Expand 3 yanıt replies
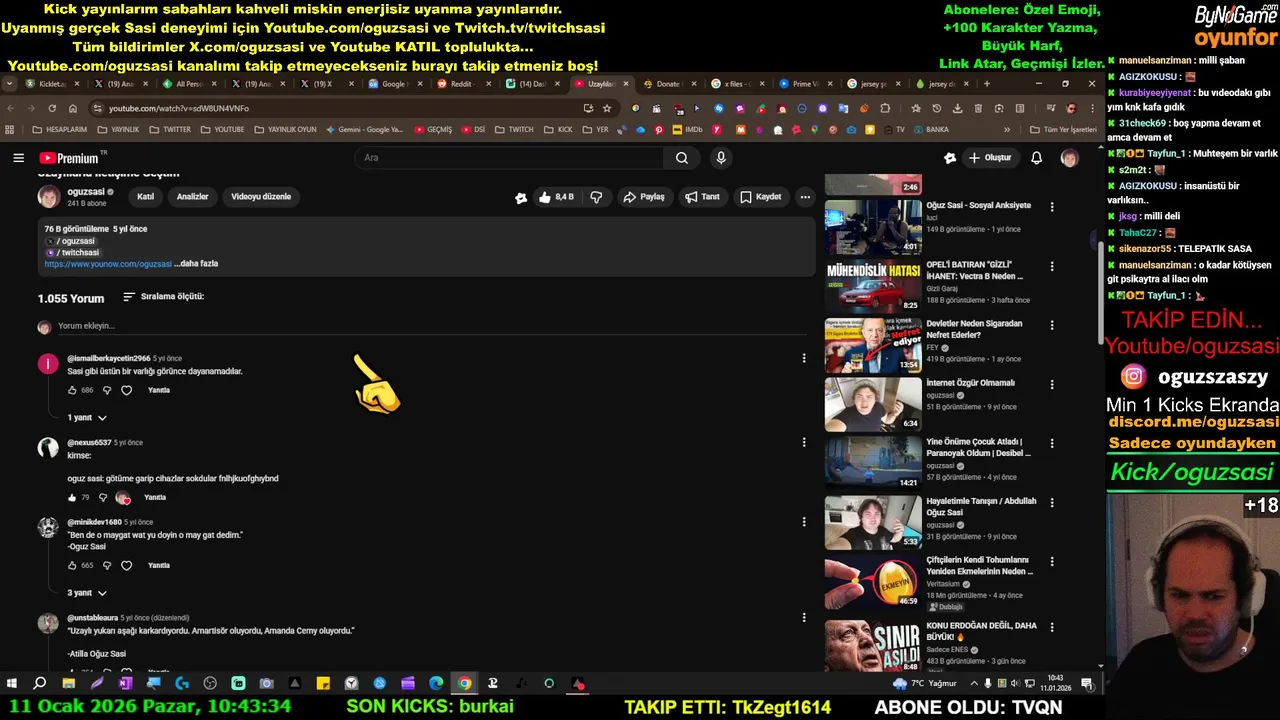Viewport: 1280px width, 720px height. pyautogui.click(x=86, y=593)
